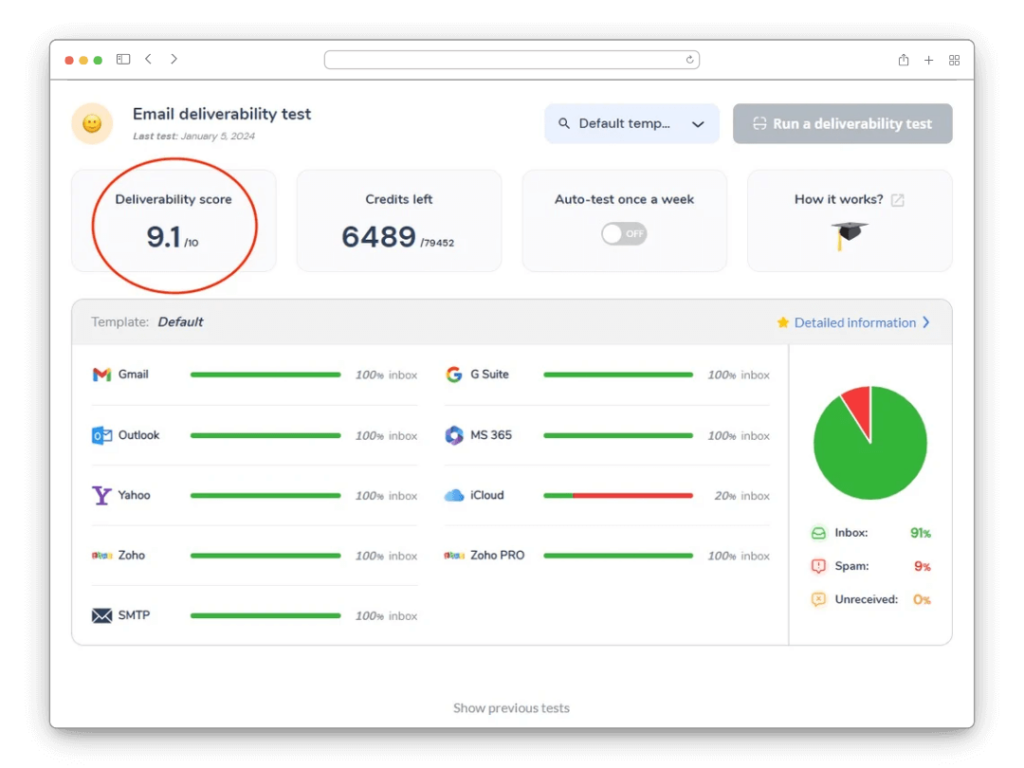Click the Spam legend icon
Image resolution: width=1024 pixels, height=768 pixels.
coord(818,566)
